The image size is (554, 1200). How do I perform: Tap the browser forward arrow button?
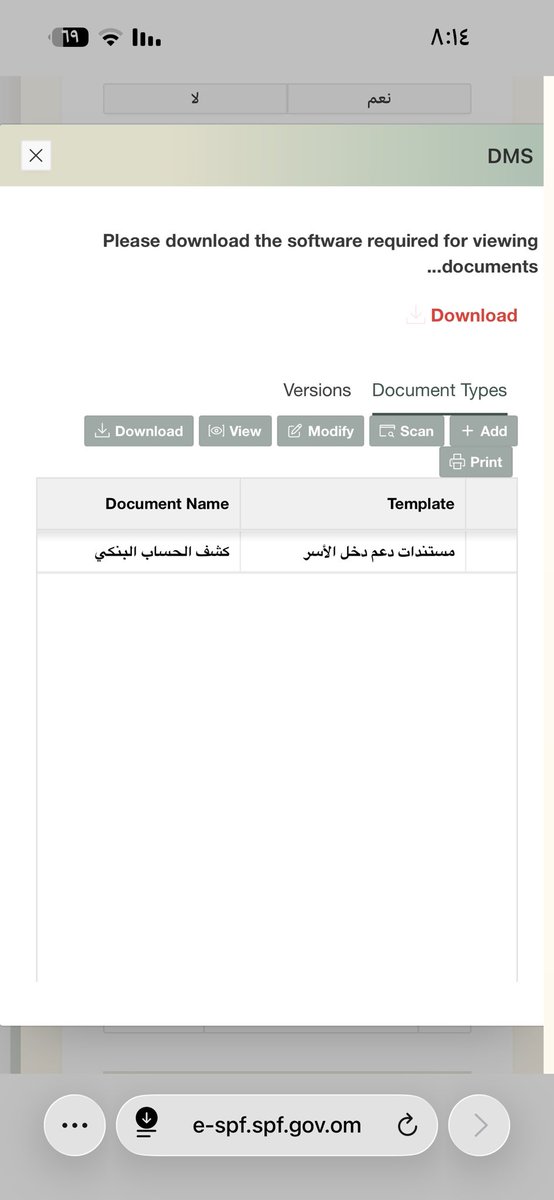point(480,1125)
